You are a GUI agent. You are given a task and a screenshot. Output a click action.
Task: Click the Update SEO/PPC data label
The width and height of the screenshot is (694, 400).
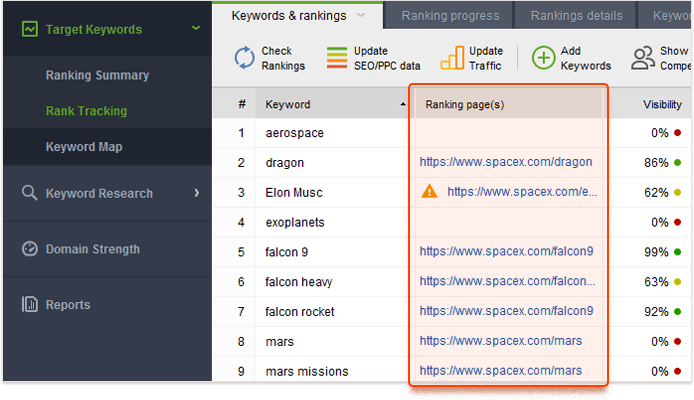point(387,58)
